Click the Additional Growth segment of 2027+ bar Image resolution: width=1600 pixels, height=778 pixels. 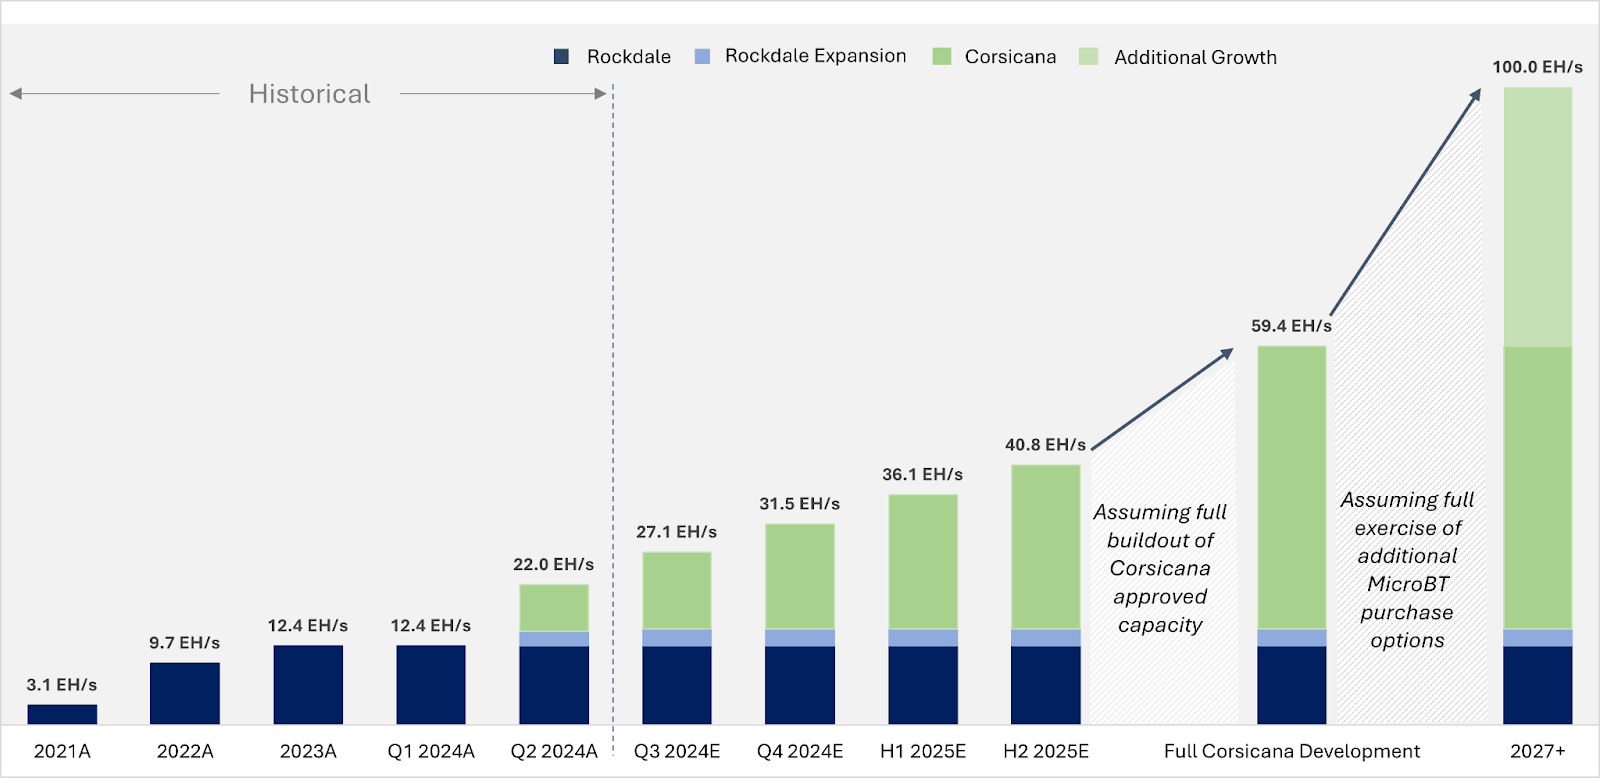pos(1538,217)
